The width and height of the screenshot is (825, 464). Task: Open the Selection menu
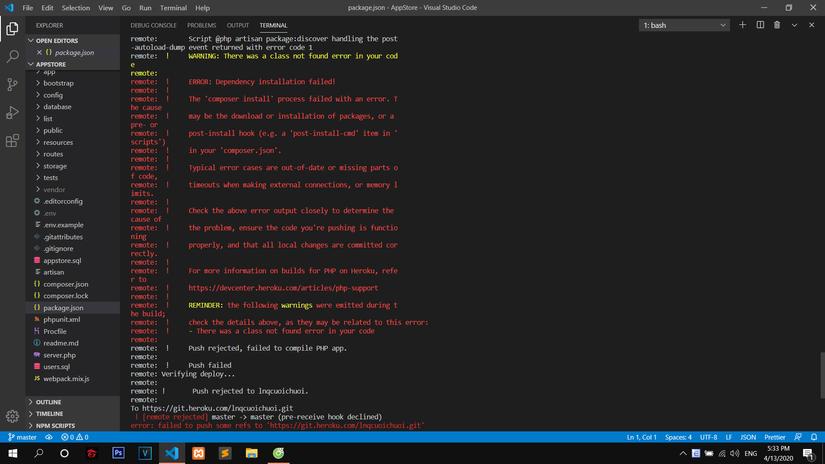click(76, 8)
